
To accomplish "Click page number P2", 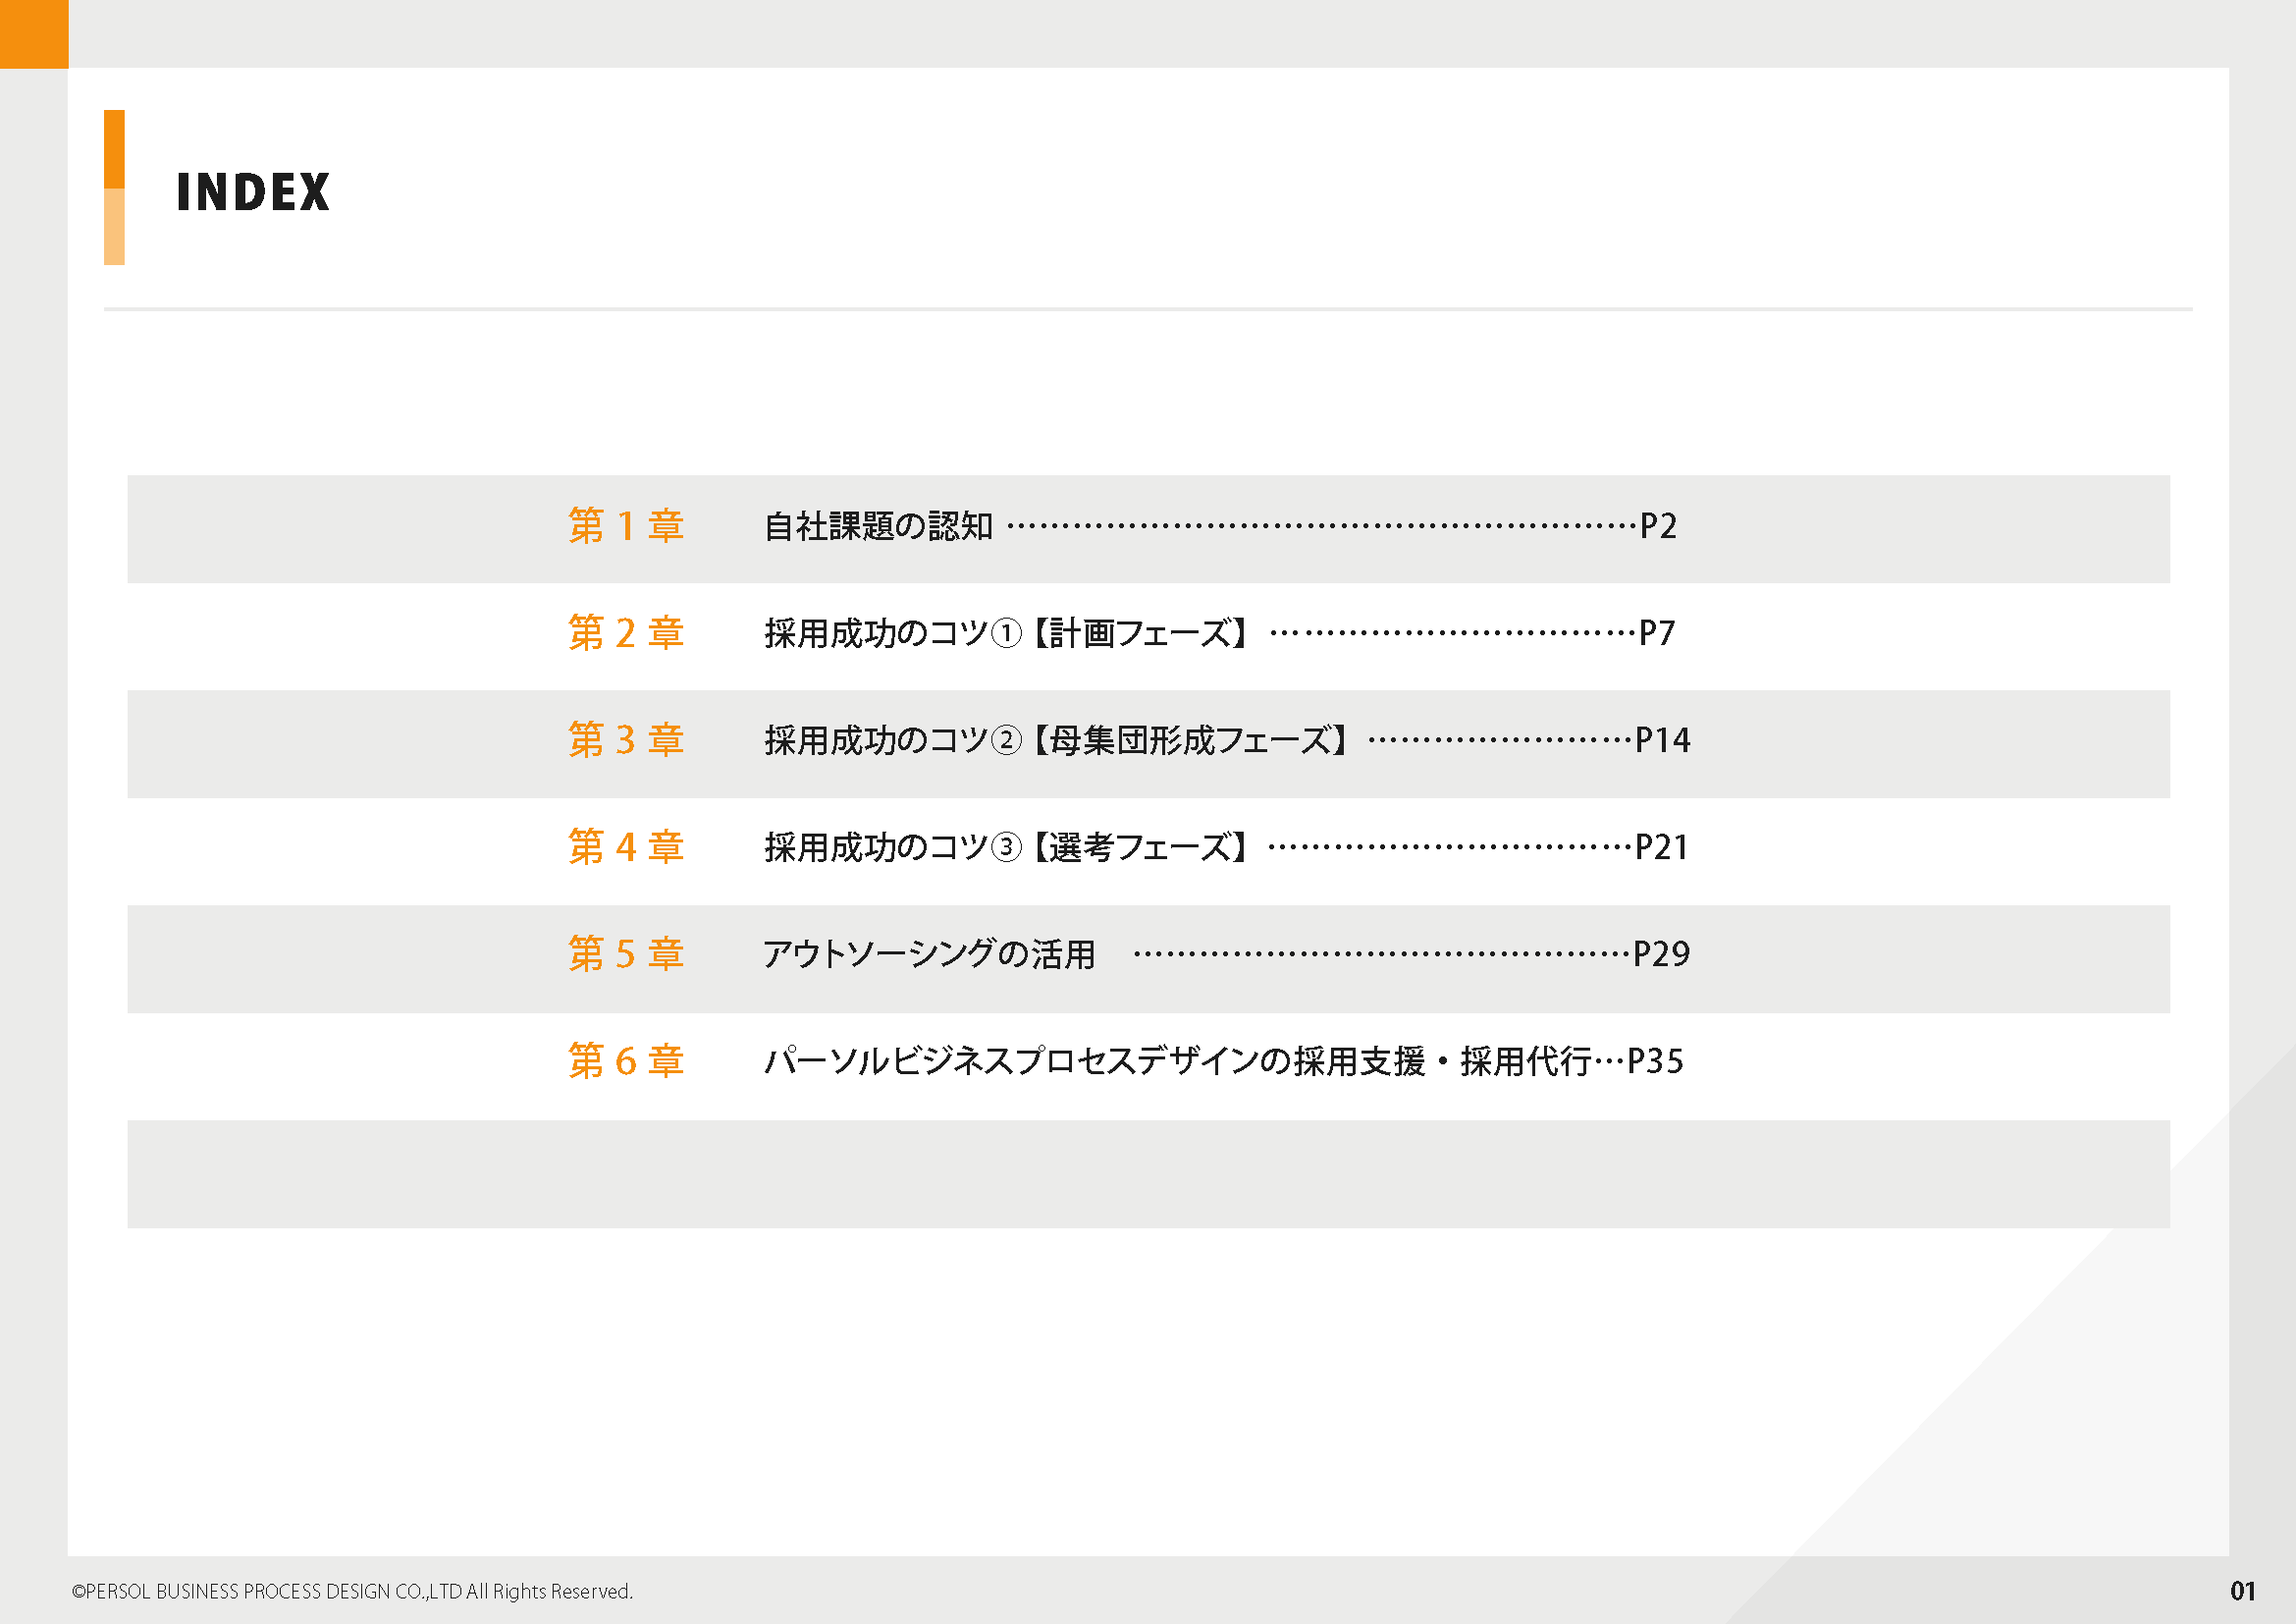I will point(1658,526).
